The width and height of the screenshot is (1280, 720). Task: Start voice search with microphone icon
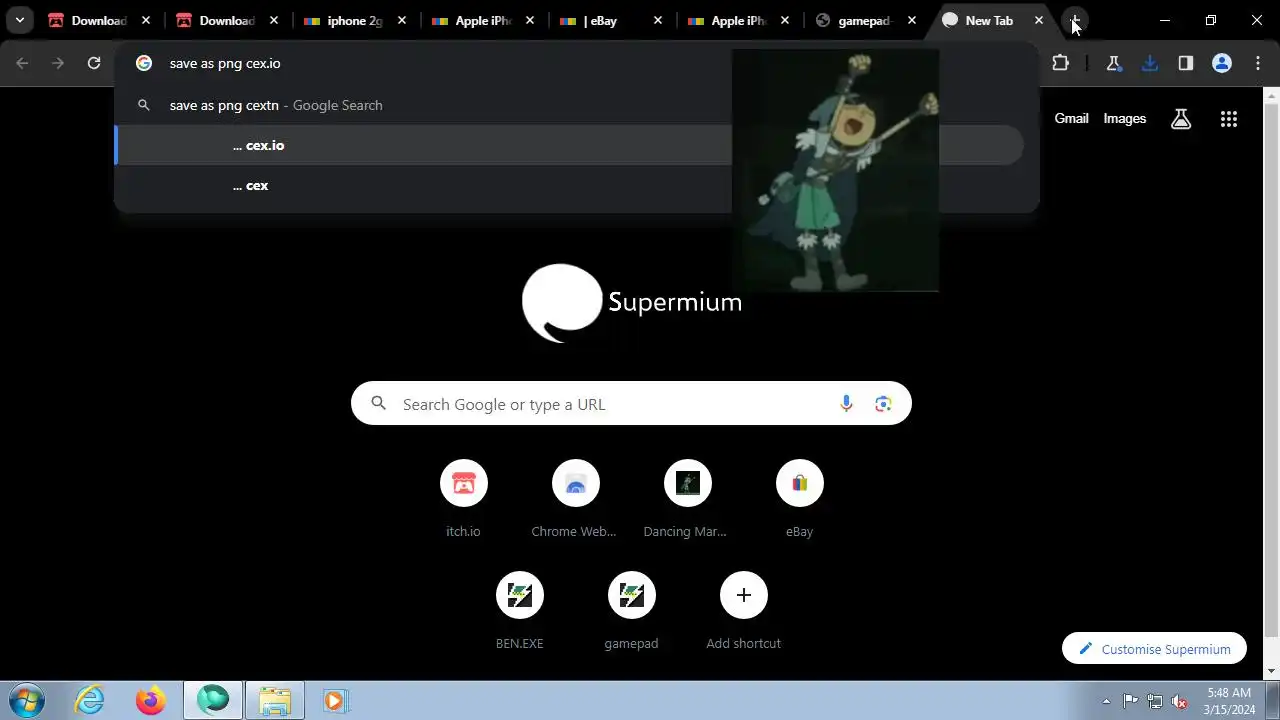click(x=846, y=403)
